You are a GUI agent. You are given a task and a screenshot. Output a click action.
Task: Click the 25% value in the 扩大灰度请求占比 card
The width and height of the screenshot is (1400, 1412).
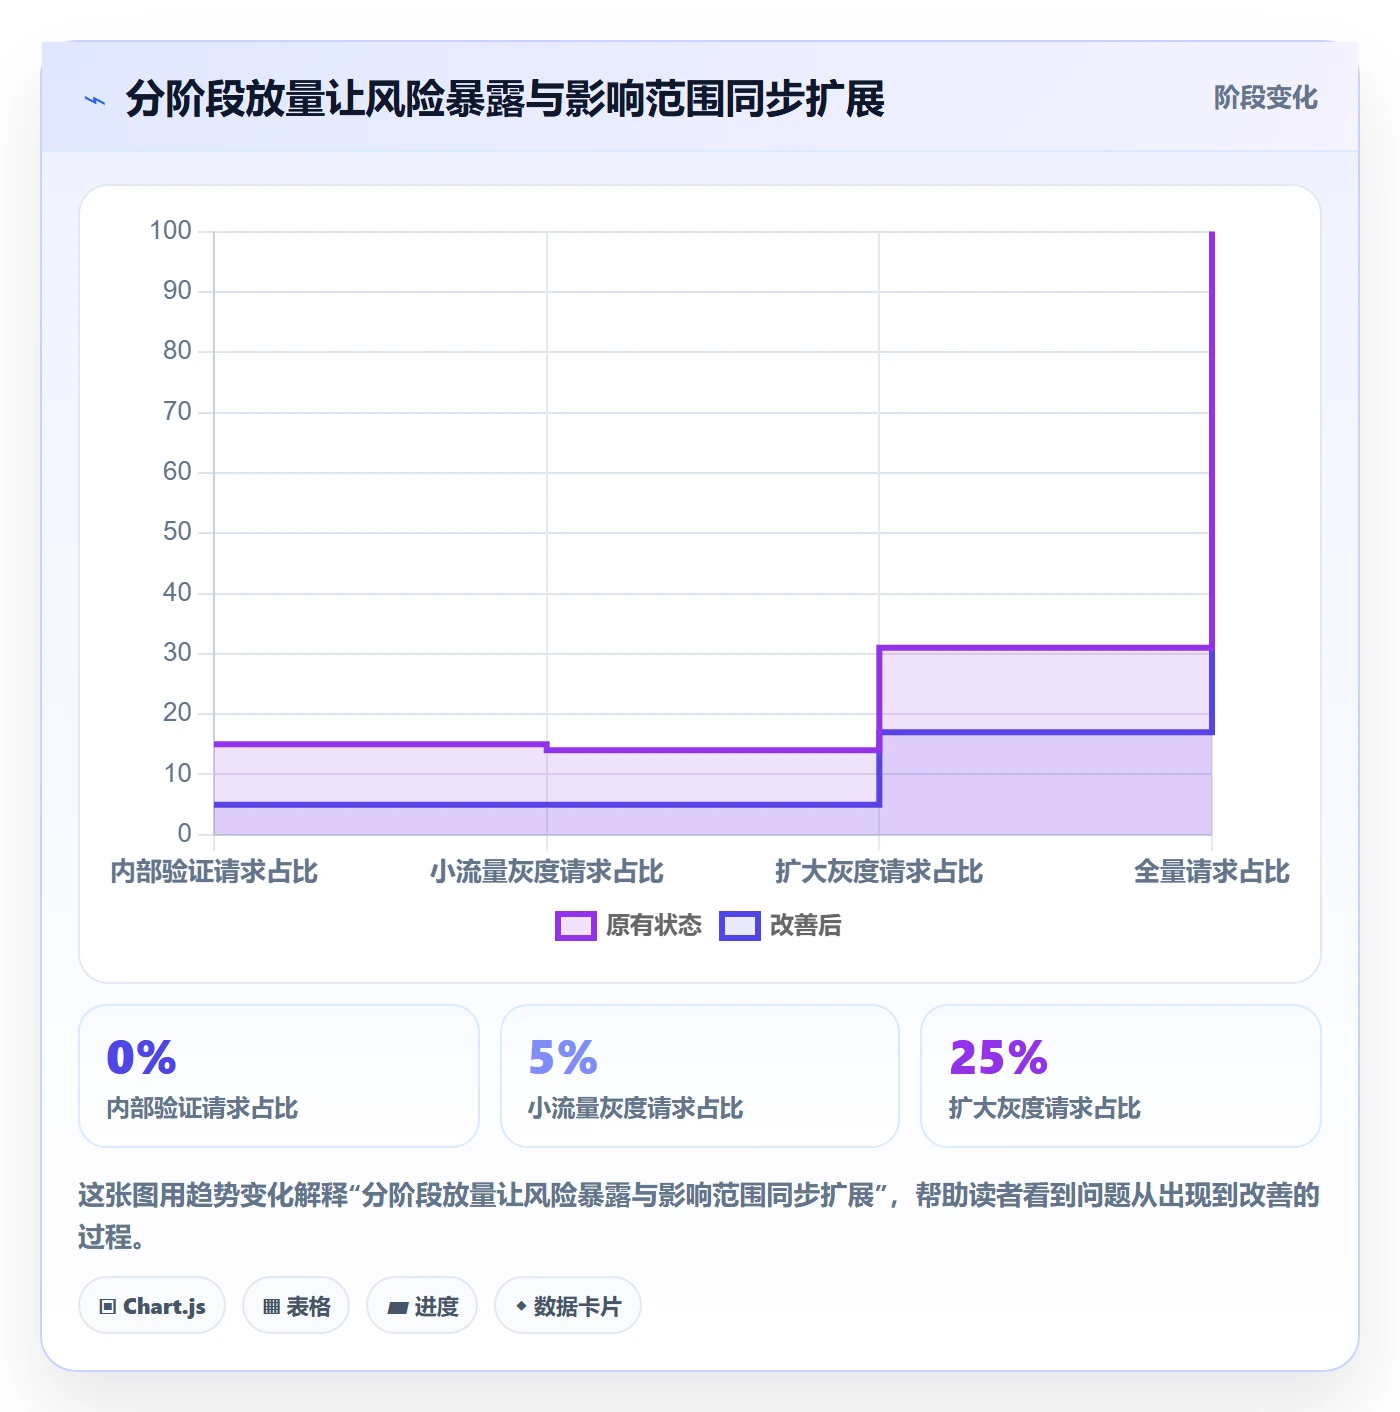(998, 1058)
